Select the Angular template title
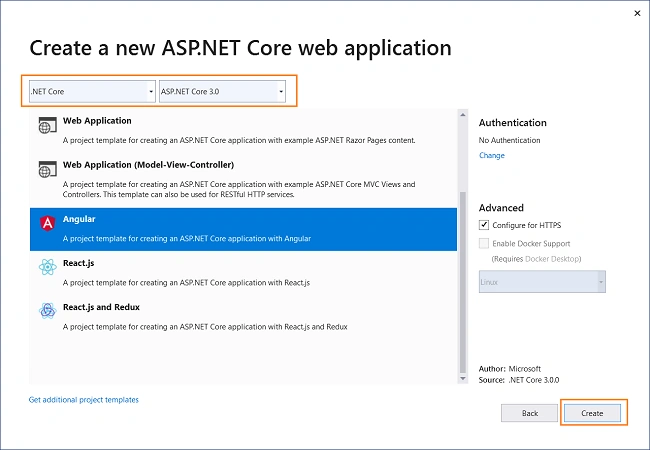The height and width of the screenshot is (450, 650). coord(79,219)
